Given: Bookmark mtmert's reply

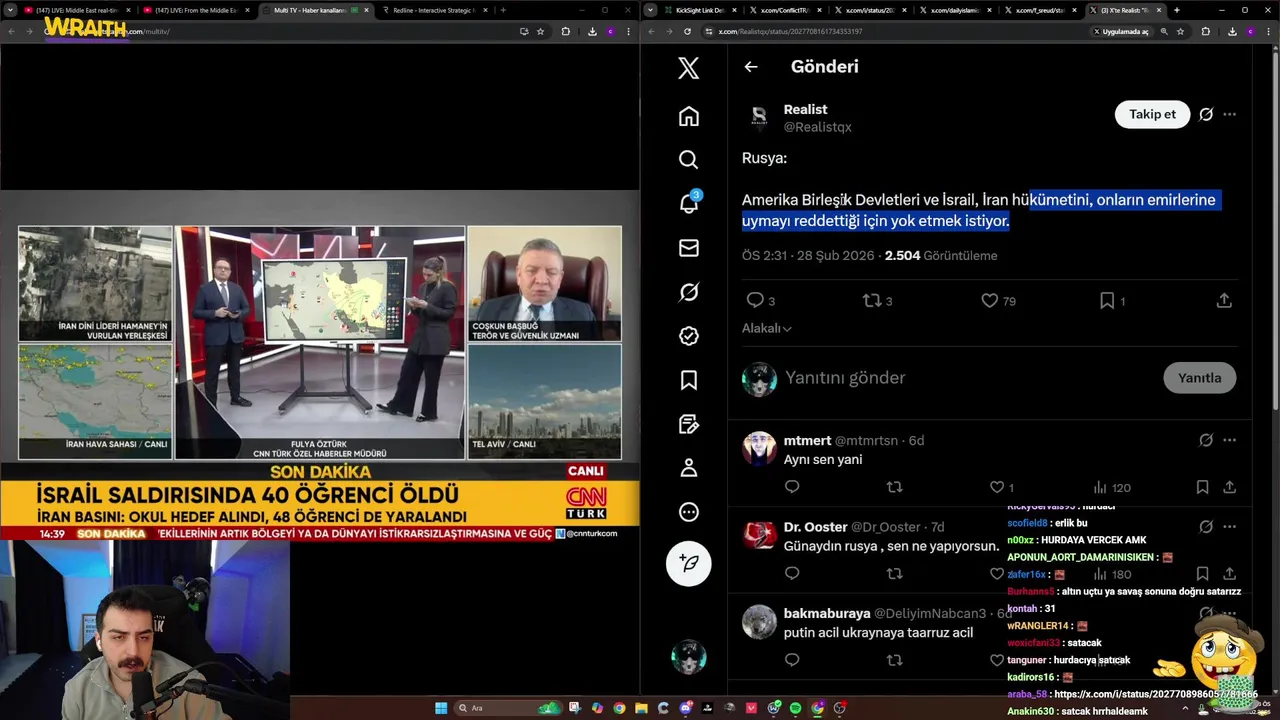Looking at the screenshot, I should (x=1202, y=487).
